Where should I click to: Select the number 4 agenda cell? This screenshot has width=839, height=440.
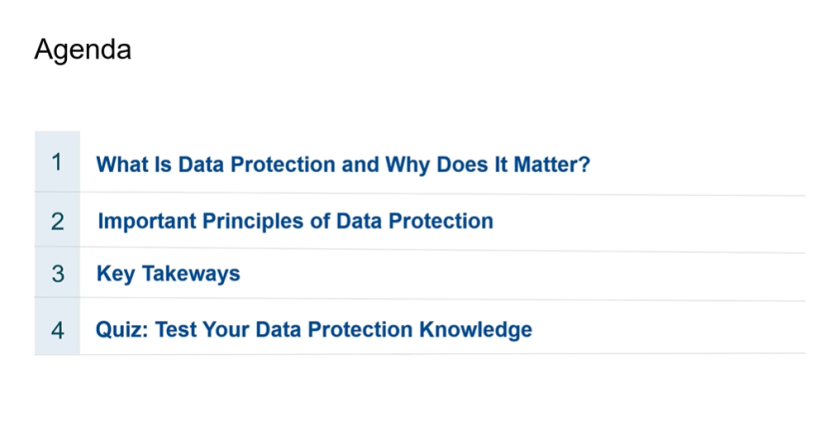click(57, 329)
